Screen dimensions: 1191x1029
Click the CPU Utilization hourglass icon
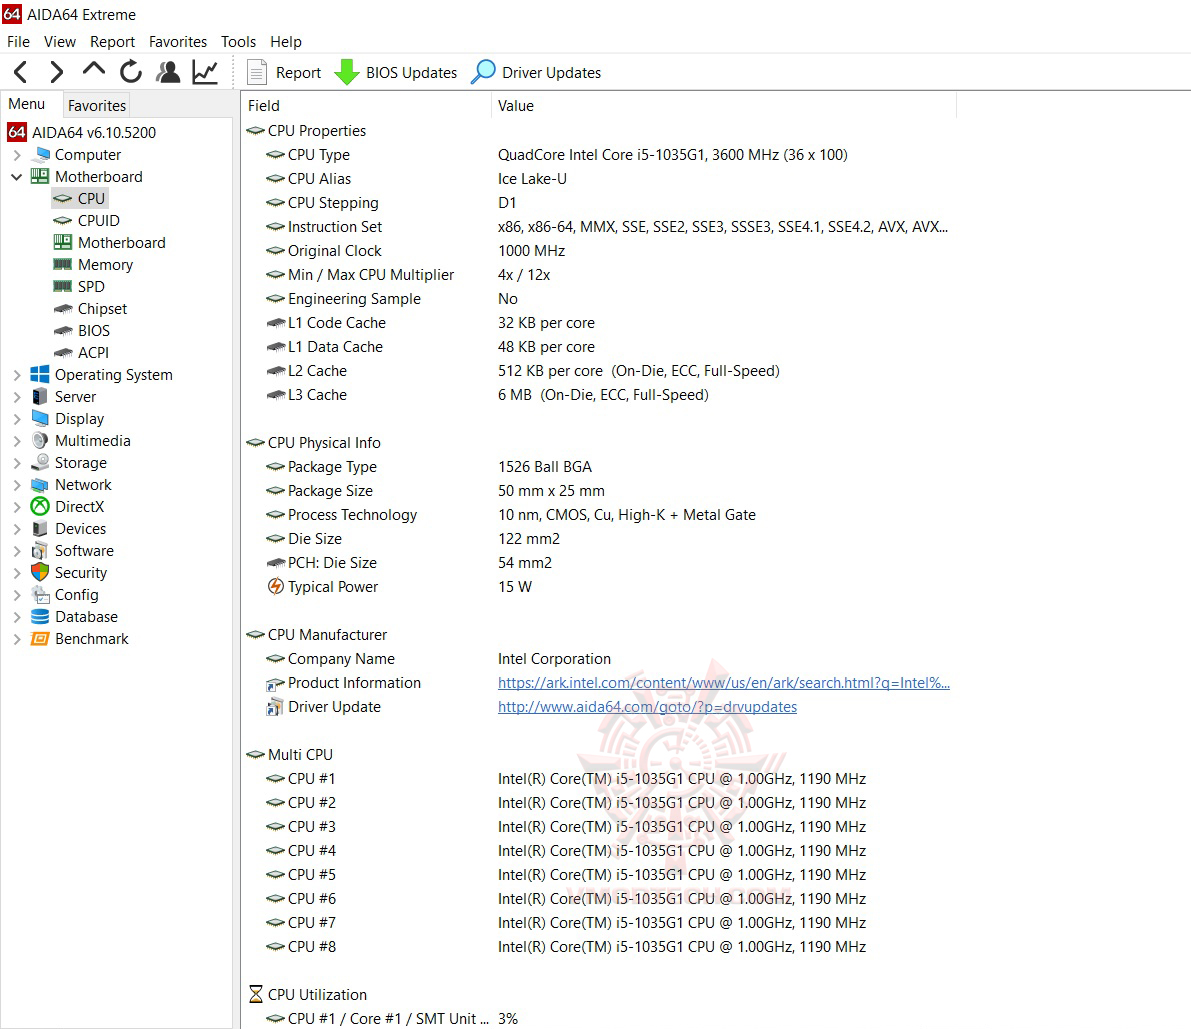pos(256,994)
